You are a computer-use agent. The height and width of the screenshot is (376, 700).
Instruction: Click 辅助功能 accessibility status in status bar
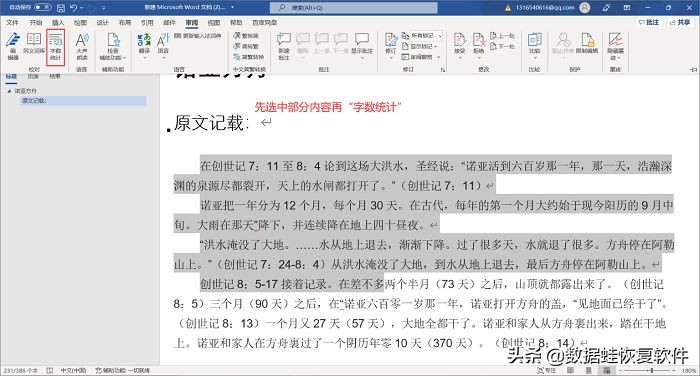click(x=123, y=371)
